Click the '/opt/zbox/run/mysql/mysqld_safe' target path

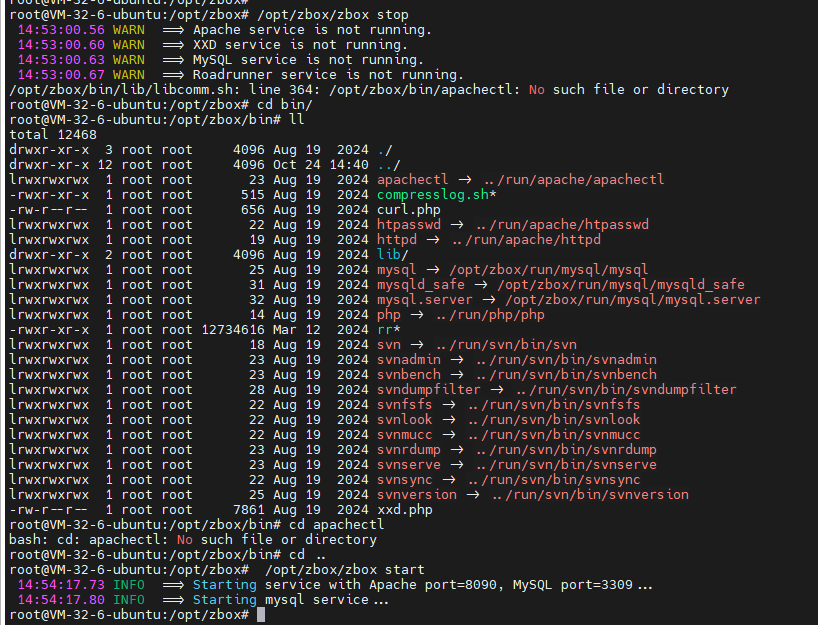[x=621, y=285]
